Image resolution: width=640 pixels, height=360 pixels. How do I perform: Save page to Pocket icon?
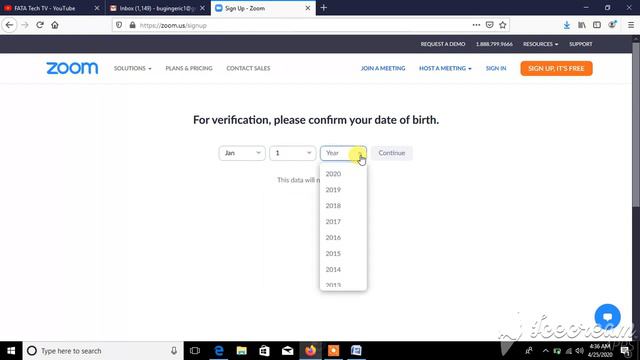point(489,25)
